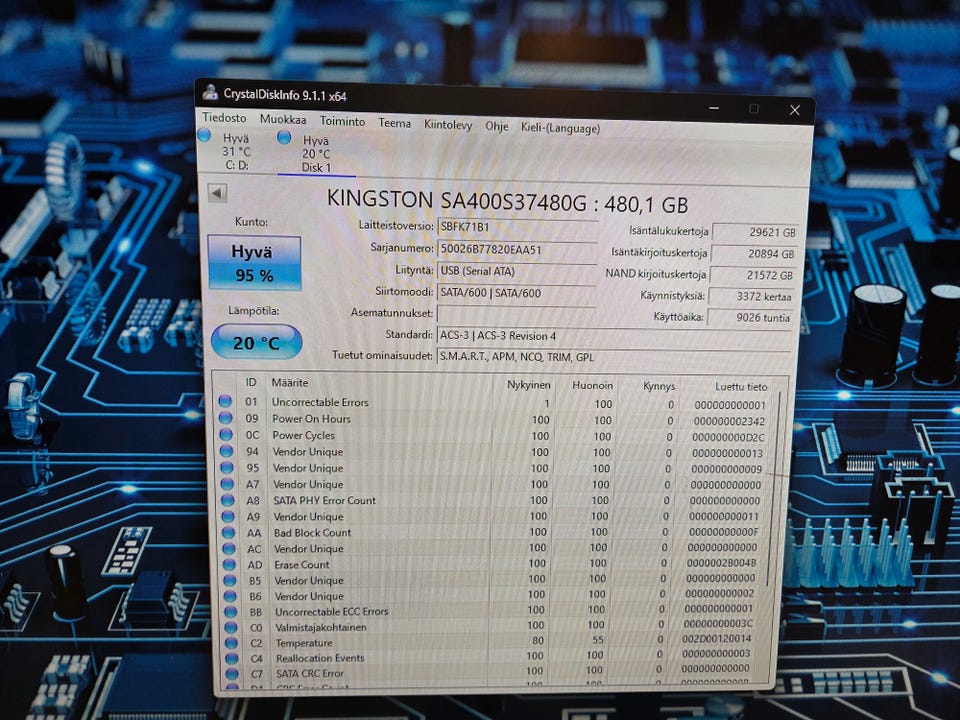The height and width of the screenshot is (720, 960).
Task: Click status icon for Uncorrectable ECC Errors
Action: click(231, 611)
